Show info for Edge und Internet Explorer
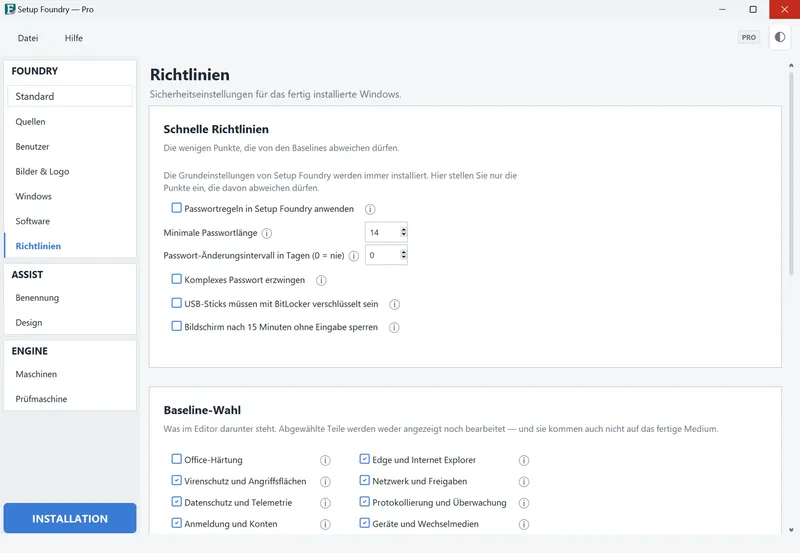This screenshot has width=800, height=553. (523, 460)
